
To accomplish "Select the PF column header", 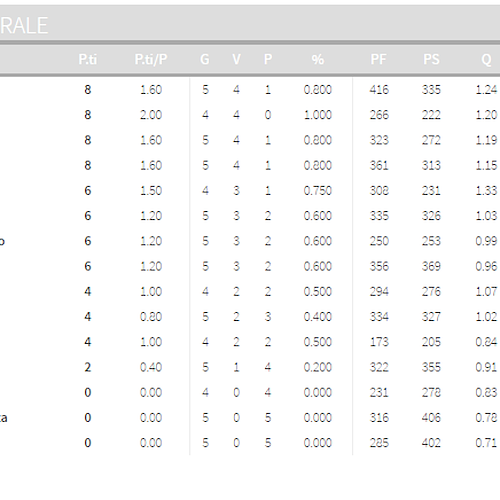I will click(378, 60).
